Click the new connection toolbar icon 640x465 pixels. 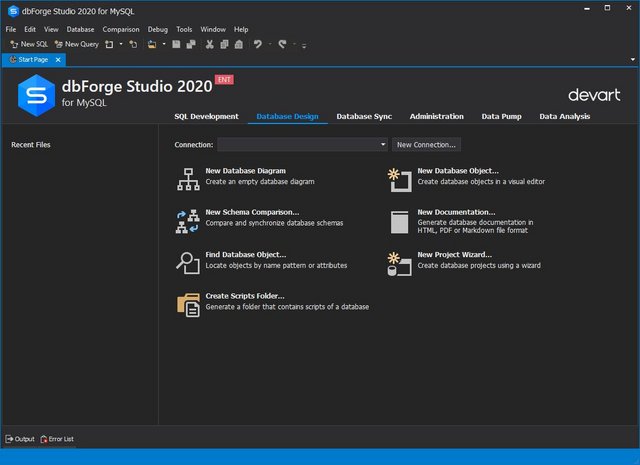[133, 44]
